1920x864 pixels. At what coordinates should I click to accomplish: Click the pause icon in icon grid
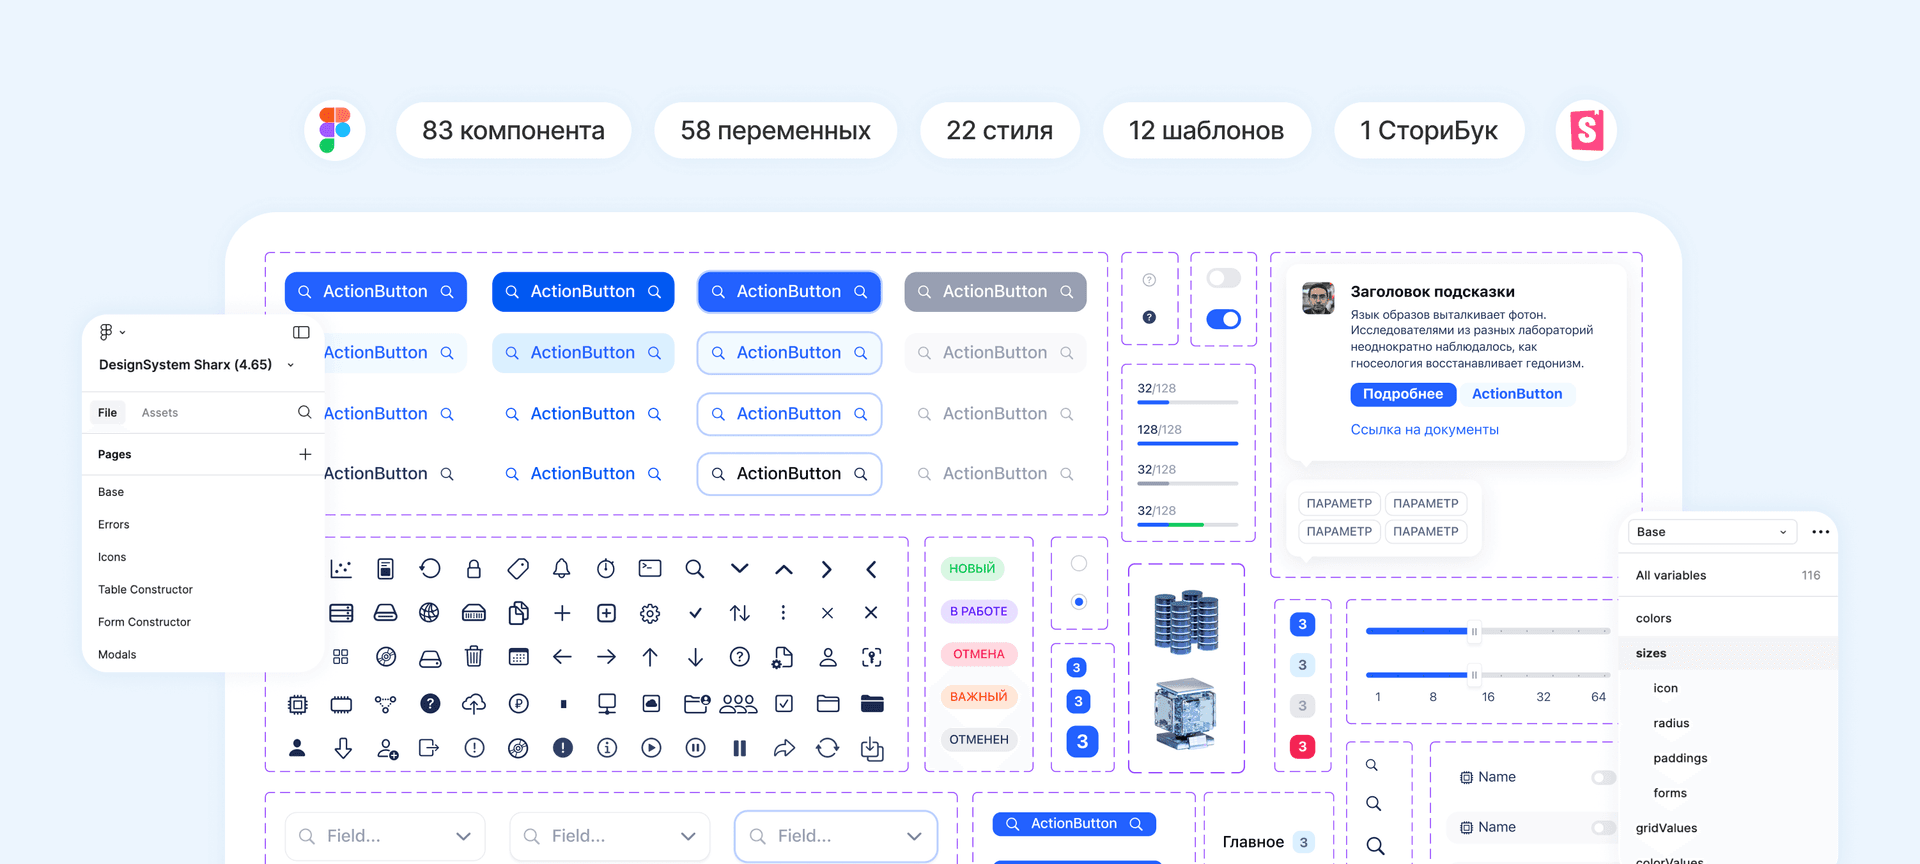(739, 748)
